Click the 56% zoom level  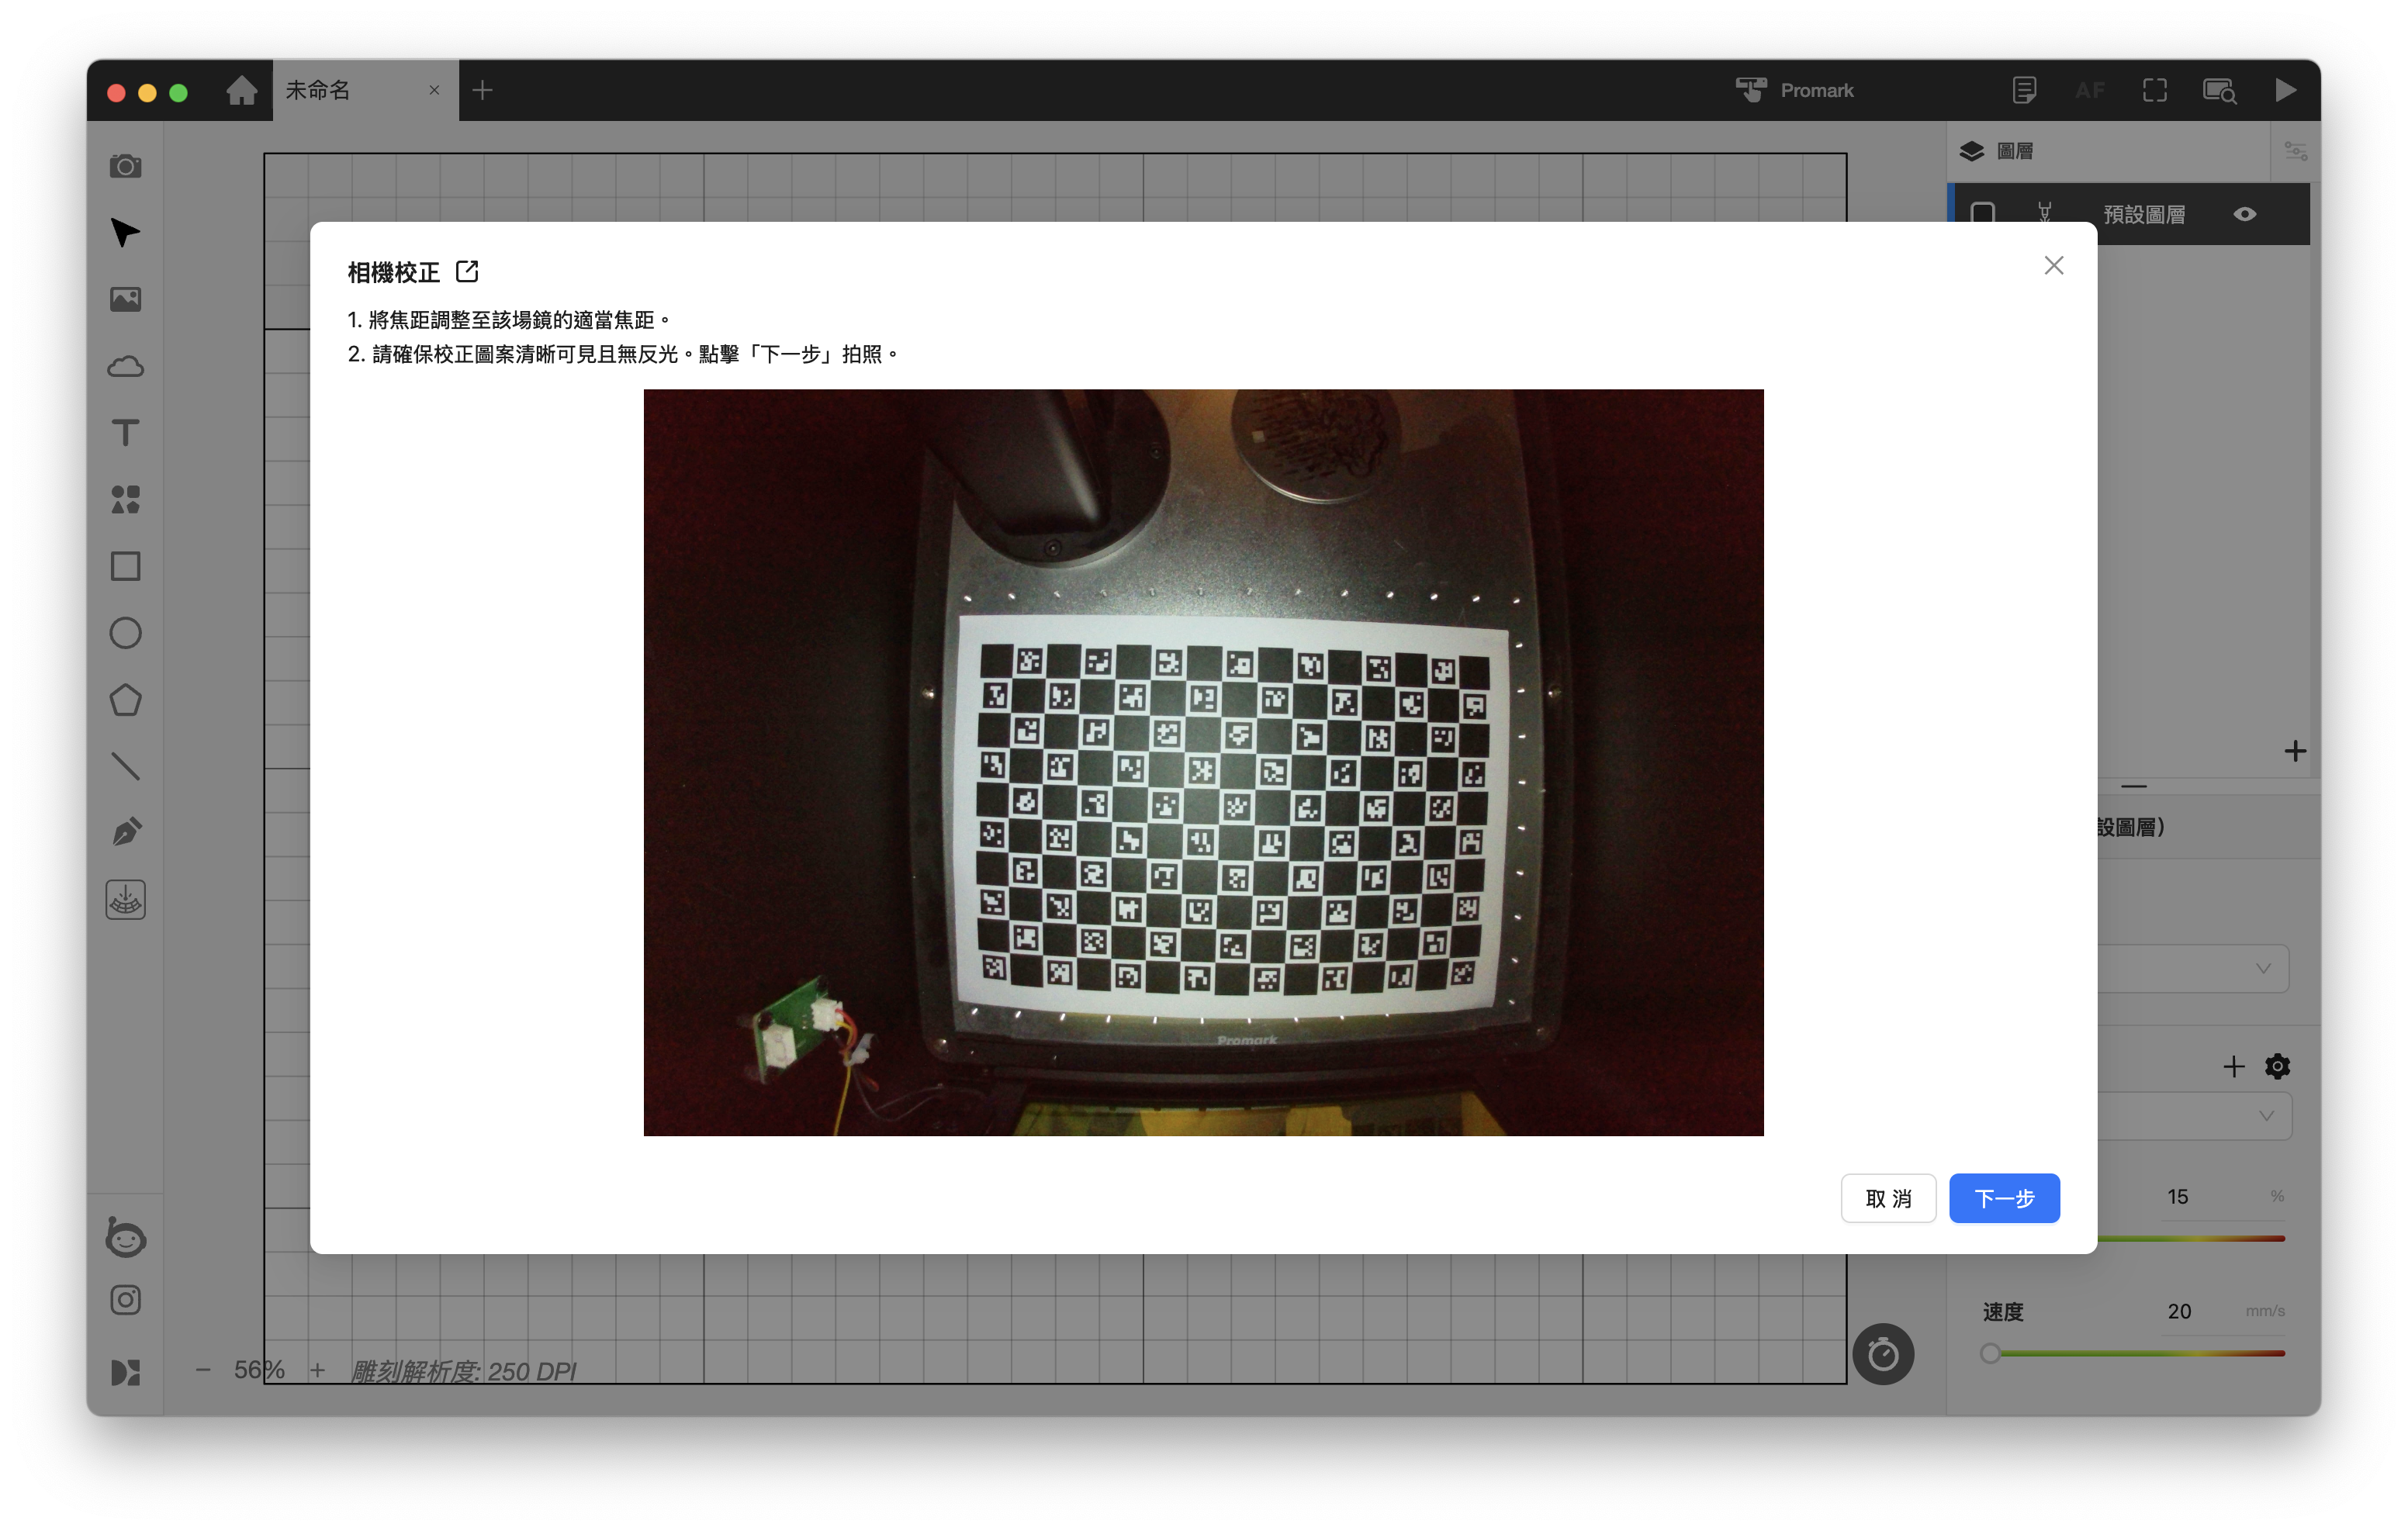click(x=259, y=1370)
